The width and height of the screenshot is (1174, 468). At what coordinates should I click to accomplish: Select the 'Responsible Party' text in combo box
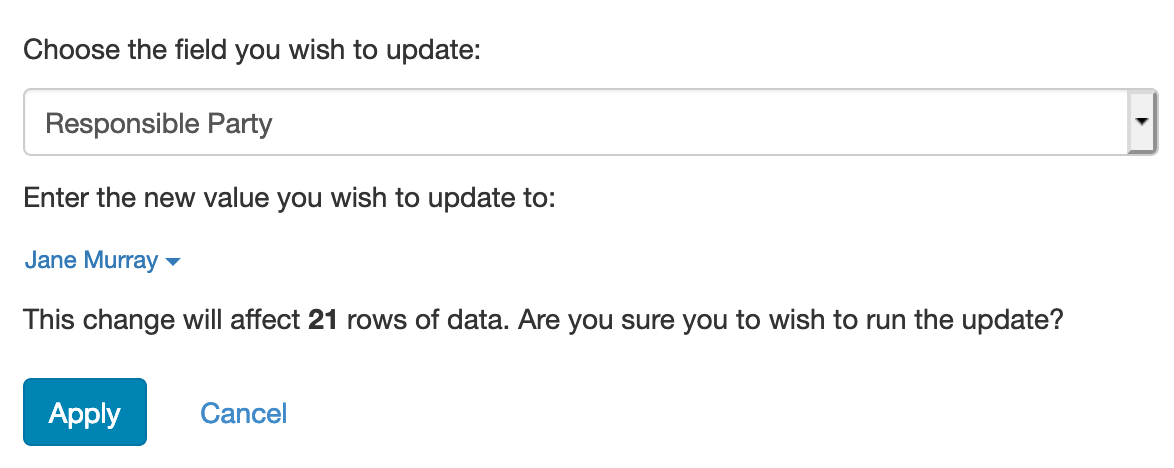pyautogui.click(x=159, y=124)
